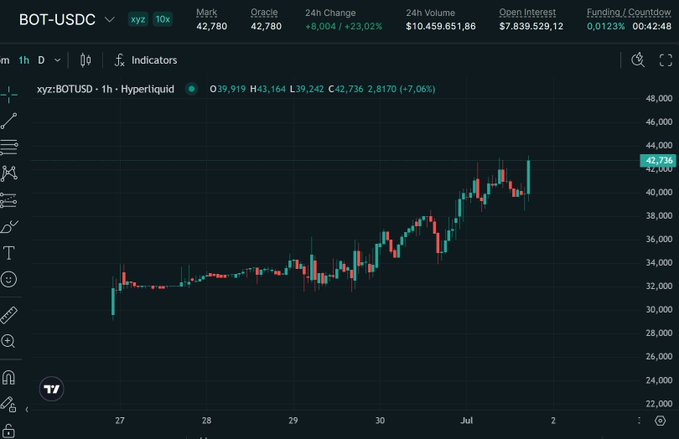Click the TradingView logo
This screenshot has width=679, height=439.
pos(52,389)
